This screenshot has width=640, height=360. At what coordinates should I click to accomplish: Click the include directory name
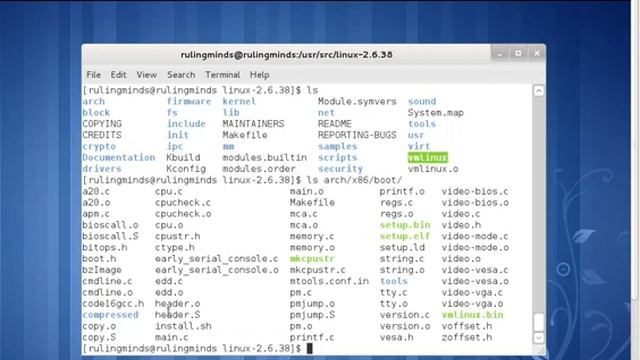click(x=186, y=124)
